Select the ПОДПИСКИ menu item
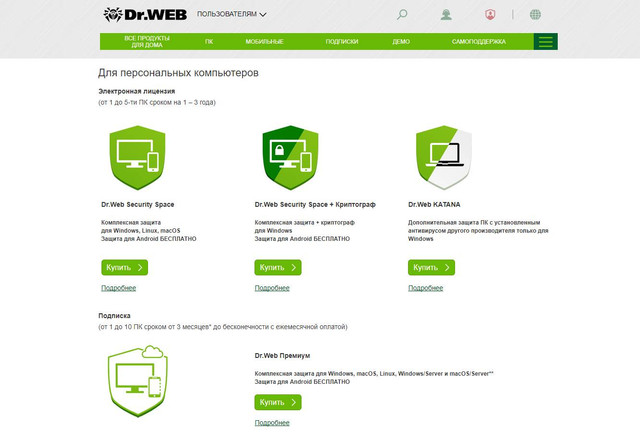 coord(342,42)
